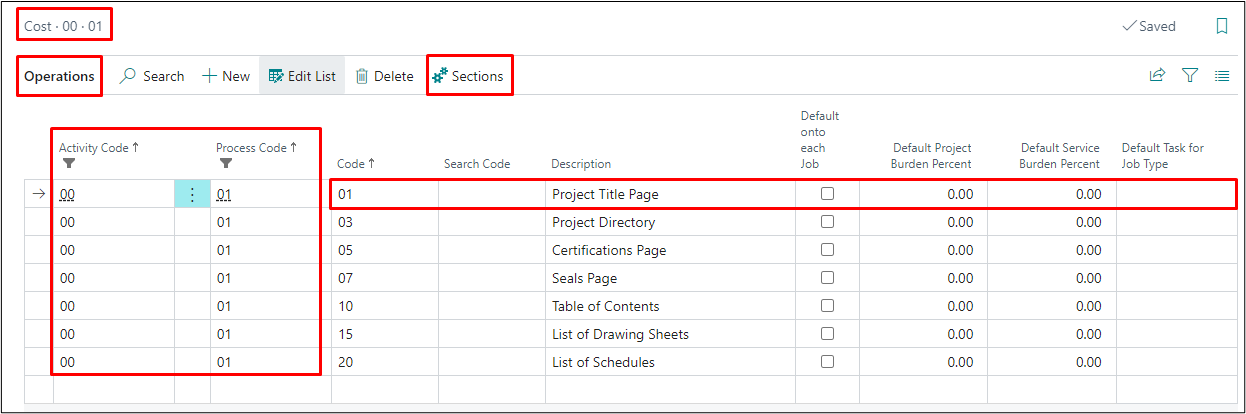The width and height of the screenshot is (1246, 414).
Task: Check Default onto each Job for Project Title Page
Action: coord(827,194)
